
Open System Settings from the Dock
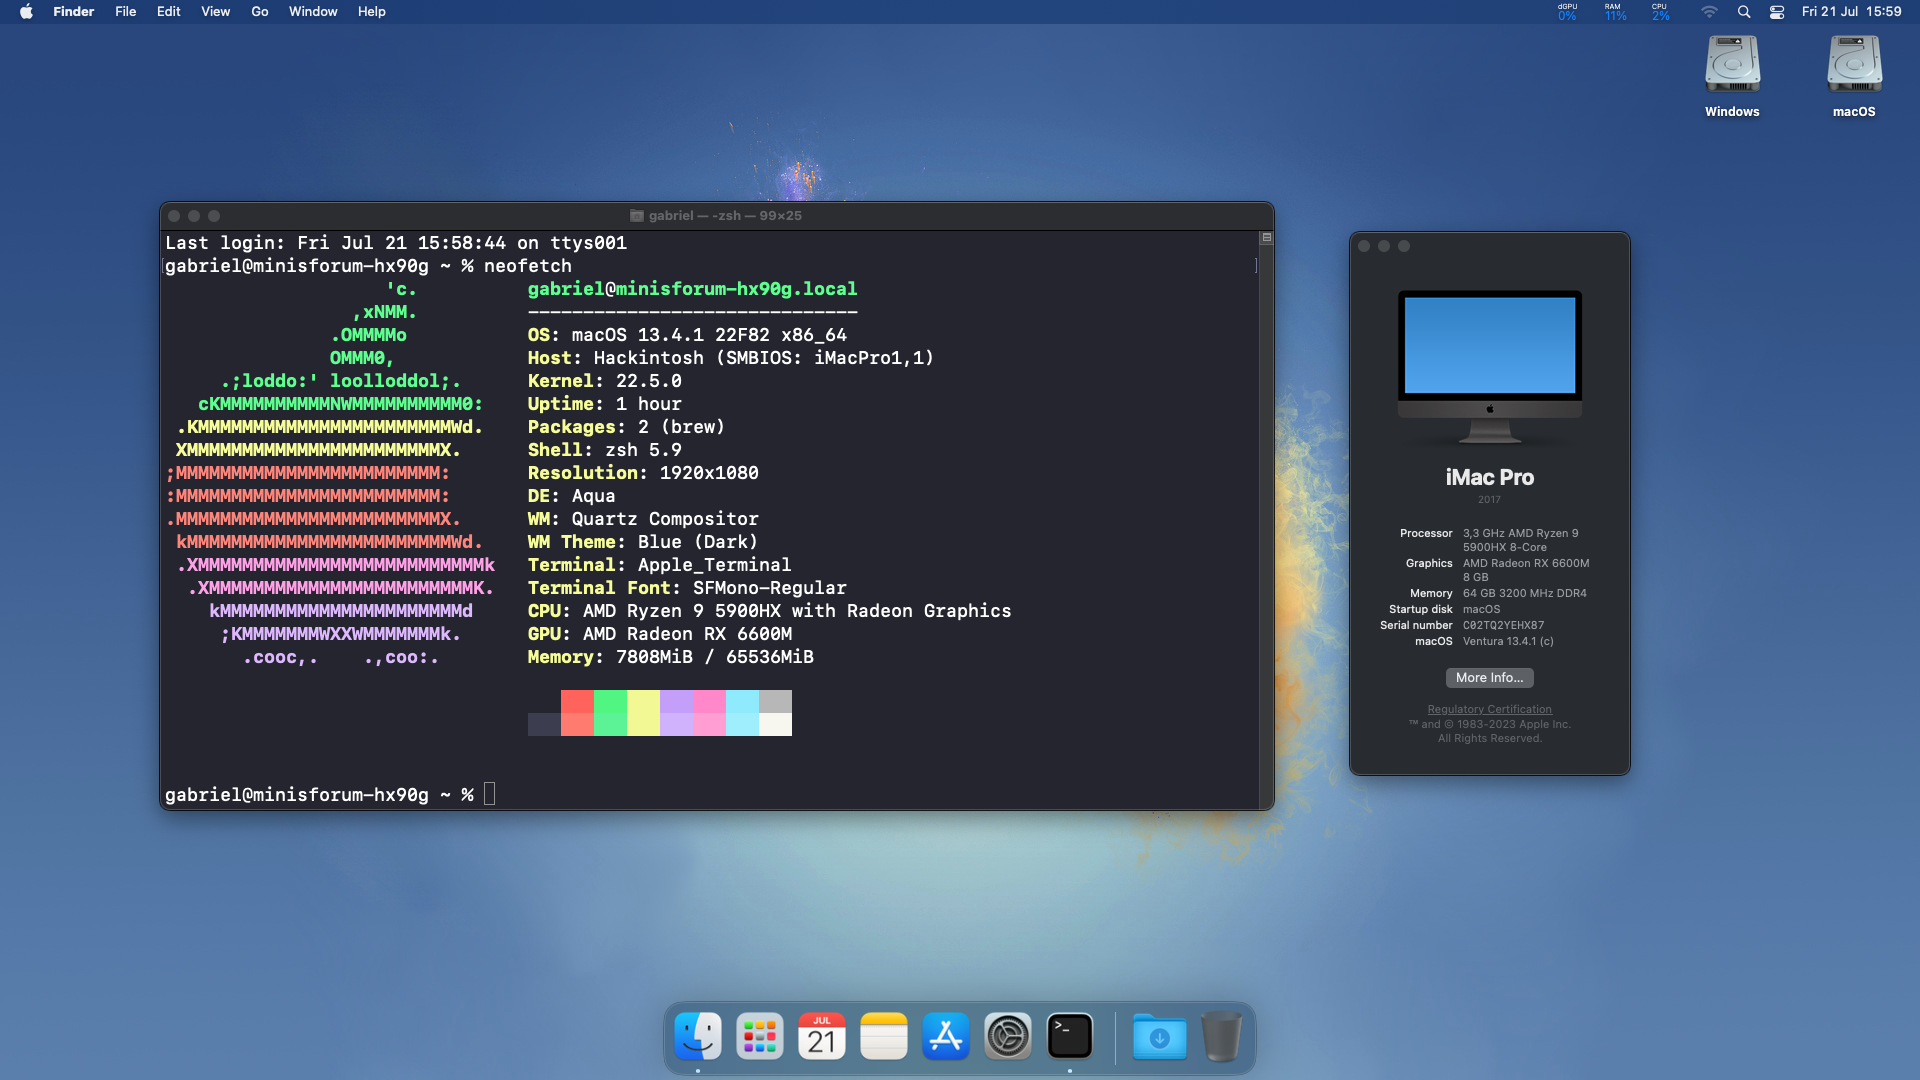[x=1008, y=1036]
